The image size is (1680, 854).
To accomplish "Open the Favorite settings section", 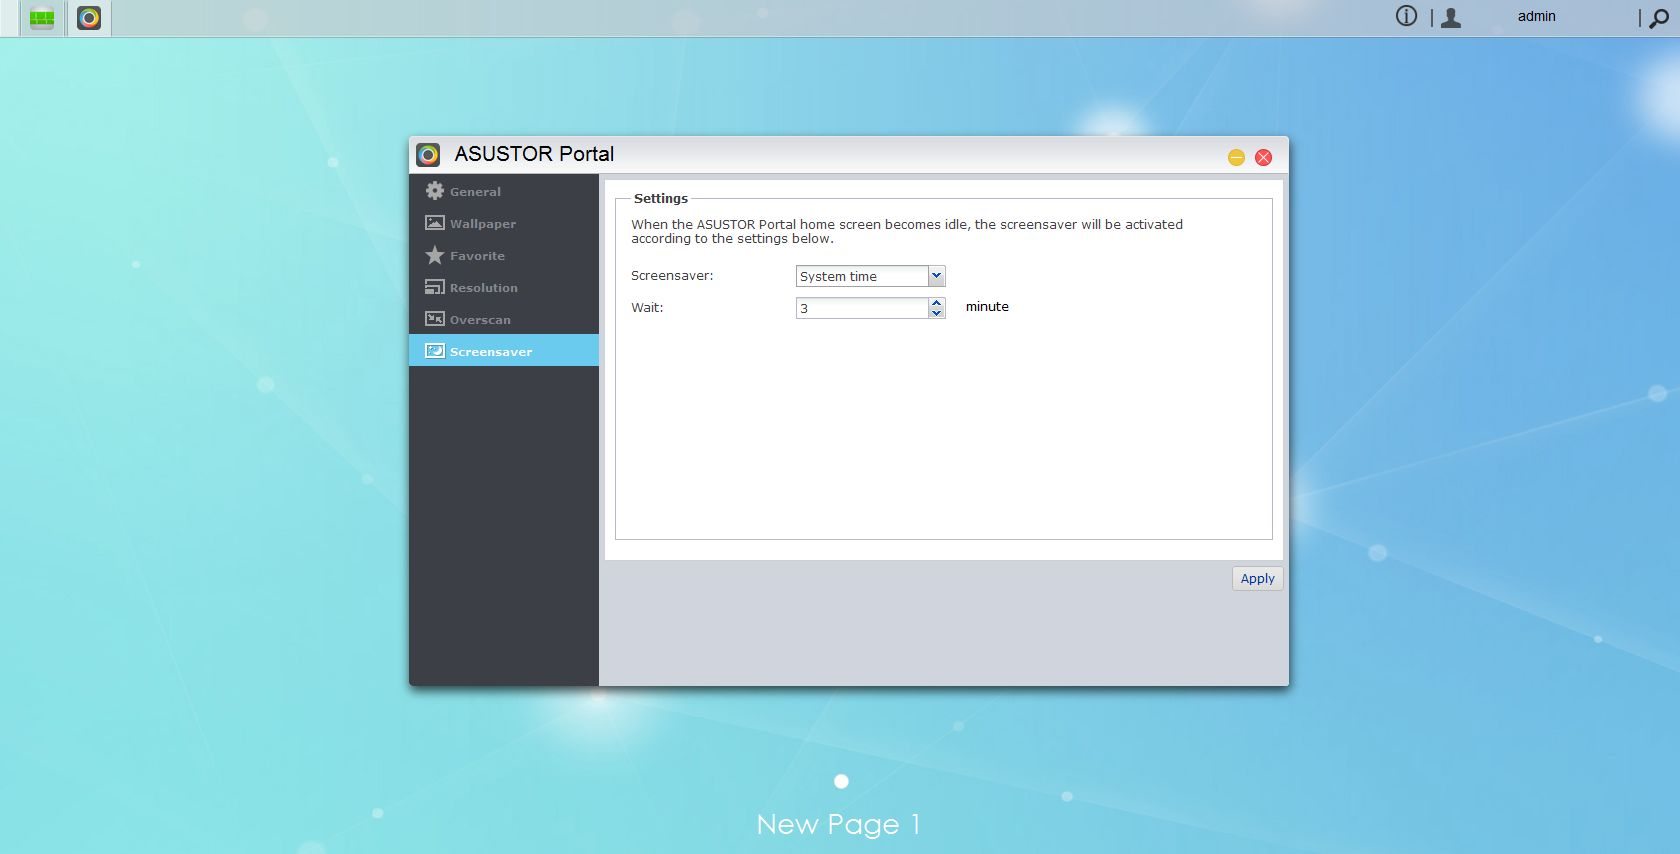I will (x=504, y=255).
